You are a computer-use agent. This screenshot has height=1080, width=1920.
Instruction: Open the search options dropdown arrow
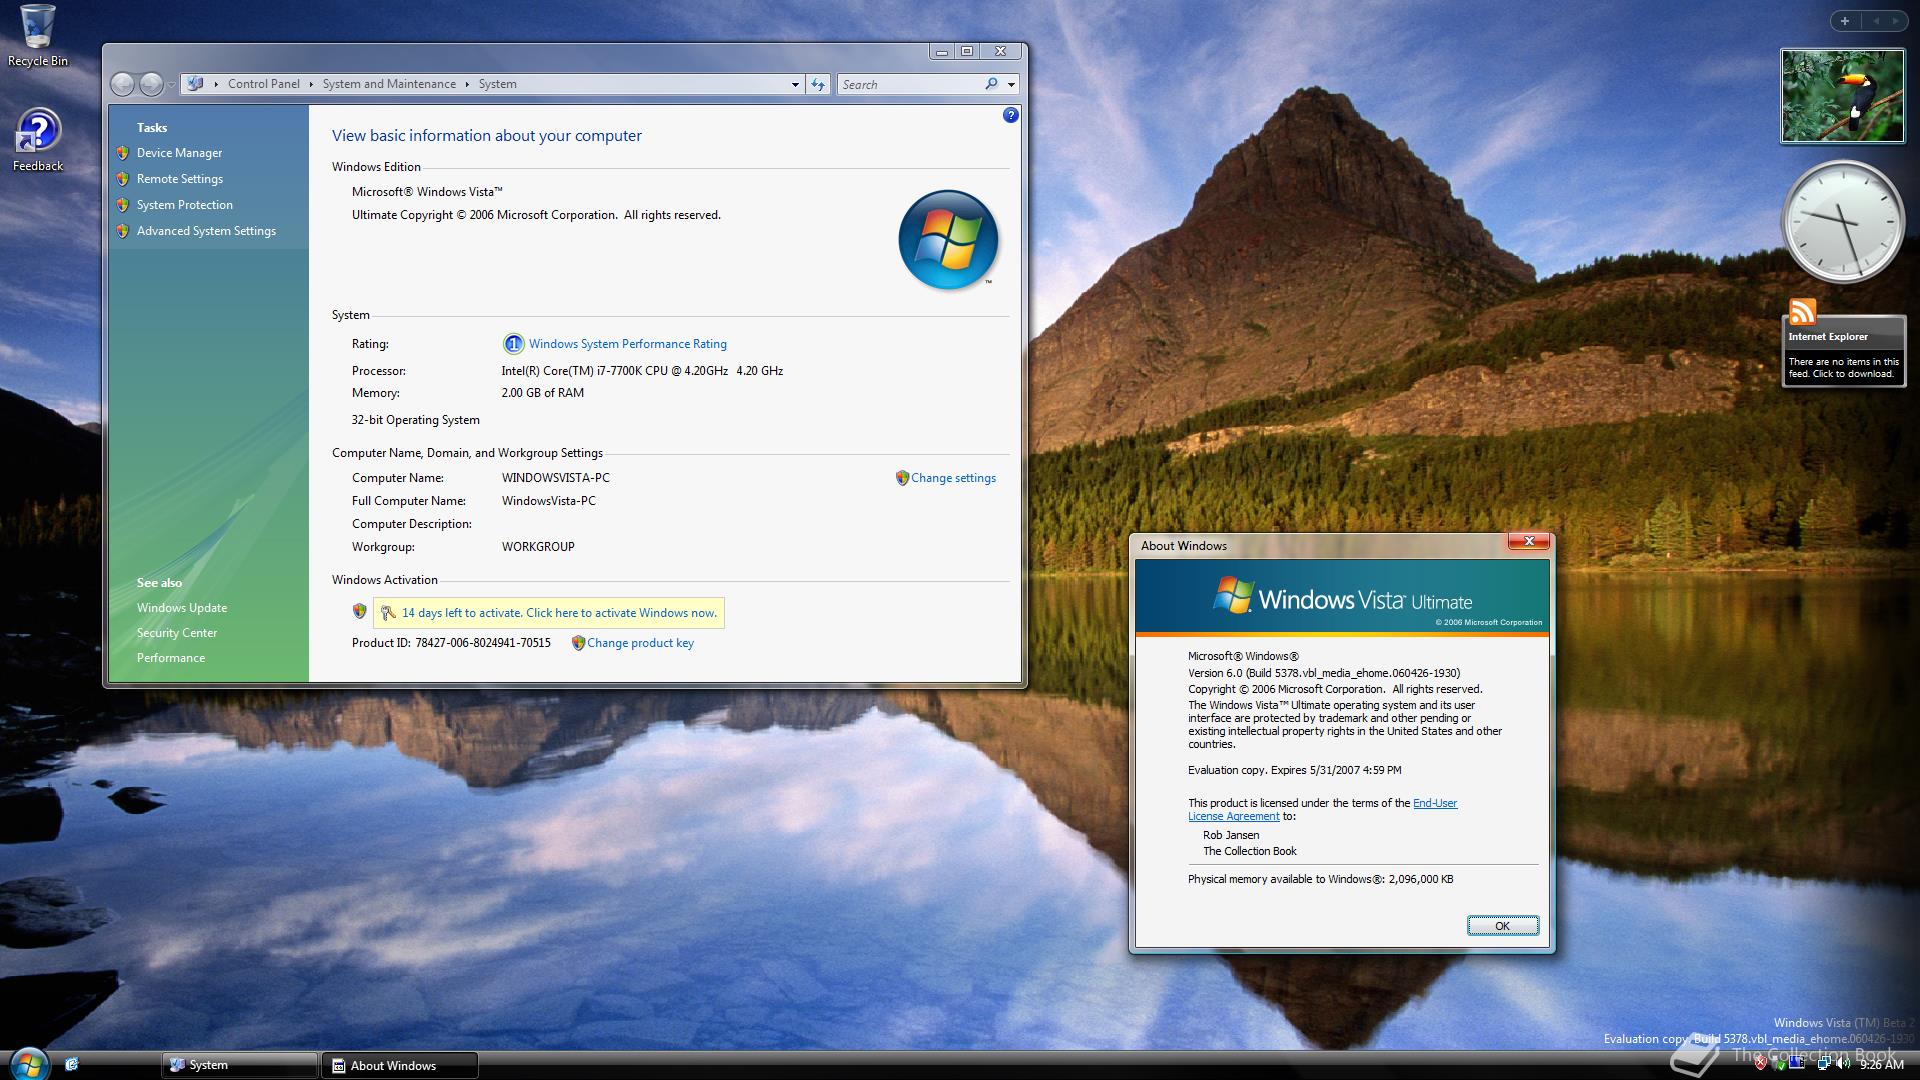pos(1011,85)
